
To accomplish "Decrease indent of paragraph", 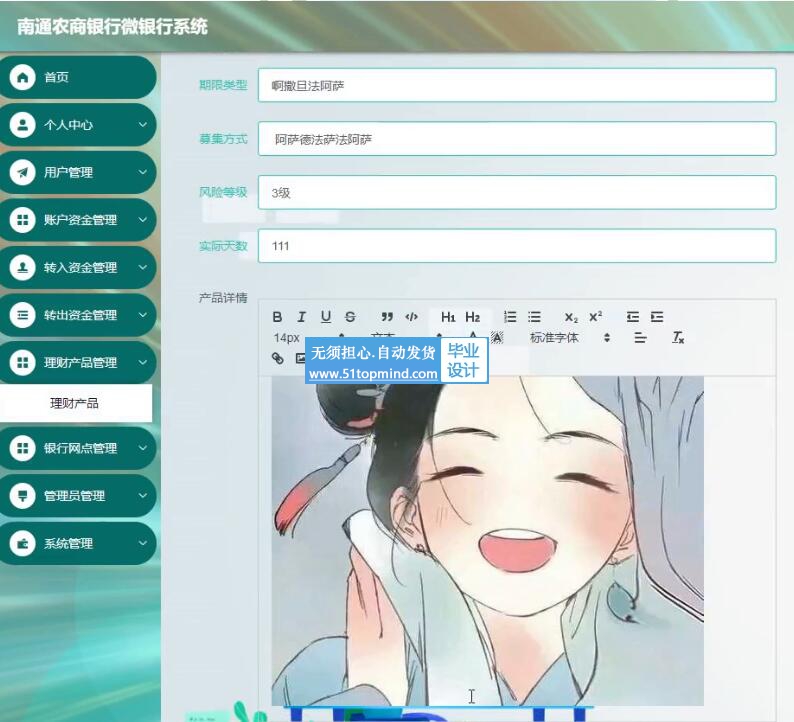I will [x=632, y=317].
